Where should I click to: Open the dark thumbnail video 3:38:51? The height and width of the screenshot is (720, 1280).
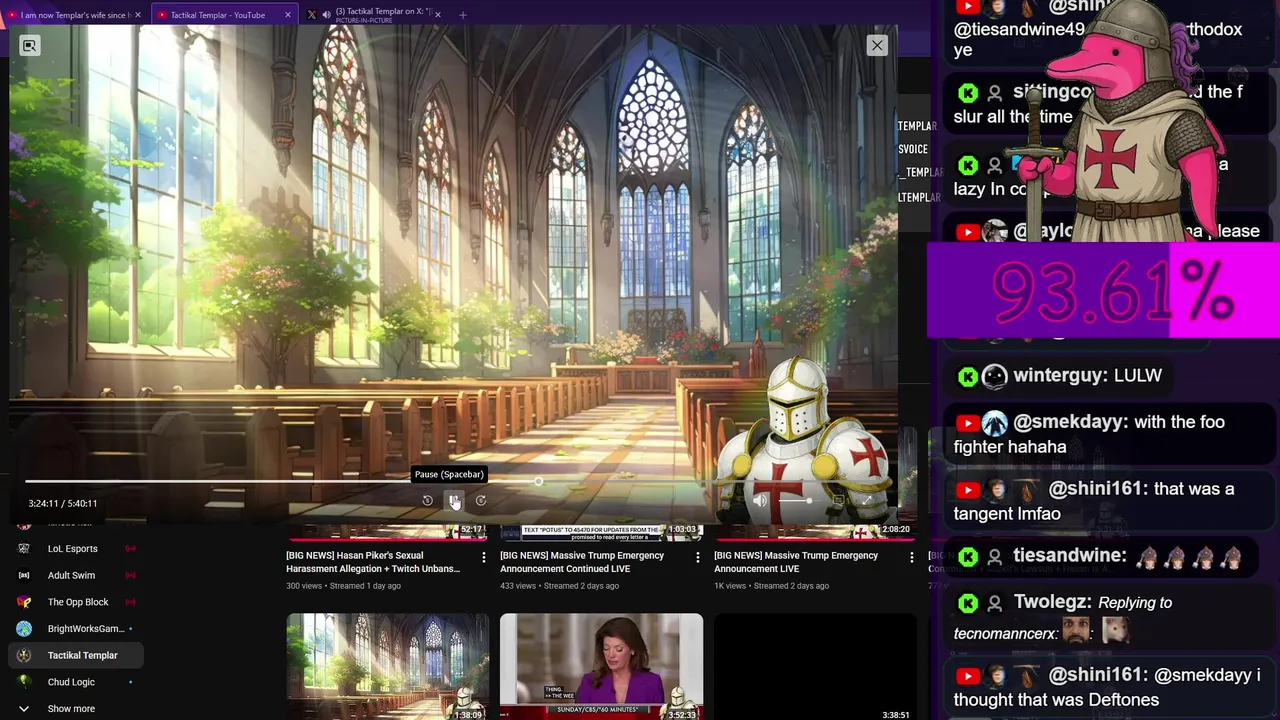815,666
